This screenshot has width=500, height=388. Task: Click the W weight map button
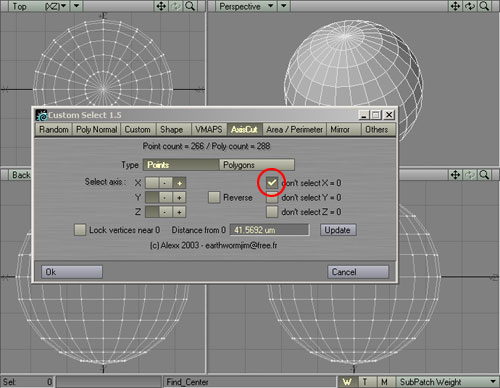[x=348, y=382]
